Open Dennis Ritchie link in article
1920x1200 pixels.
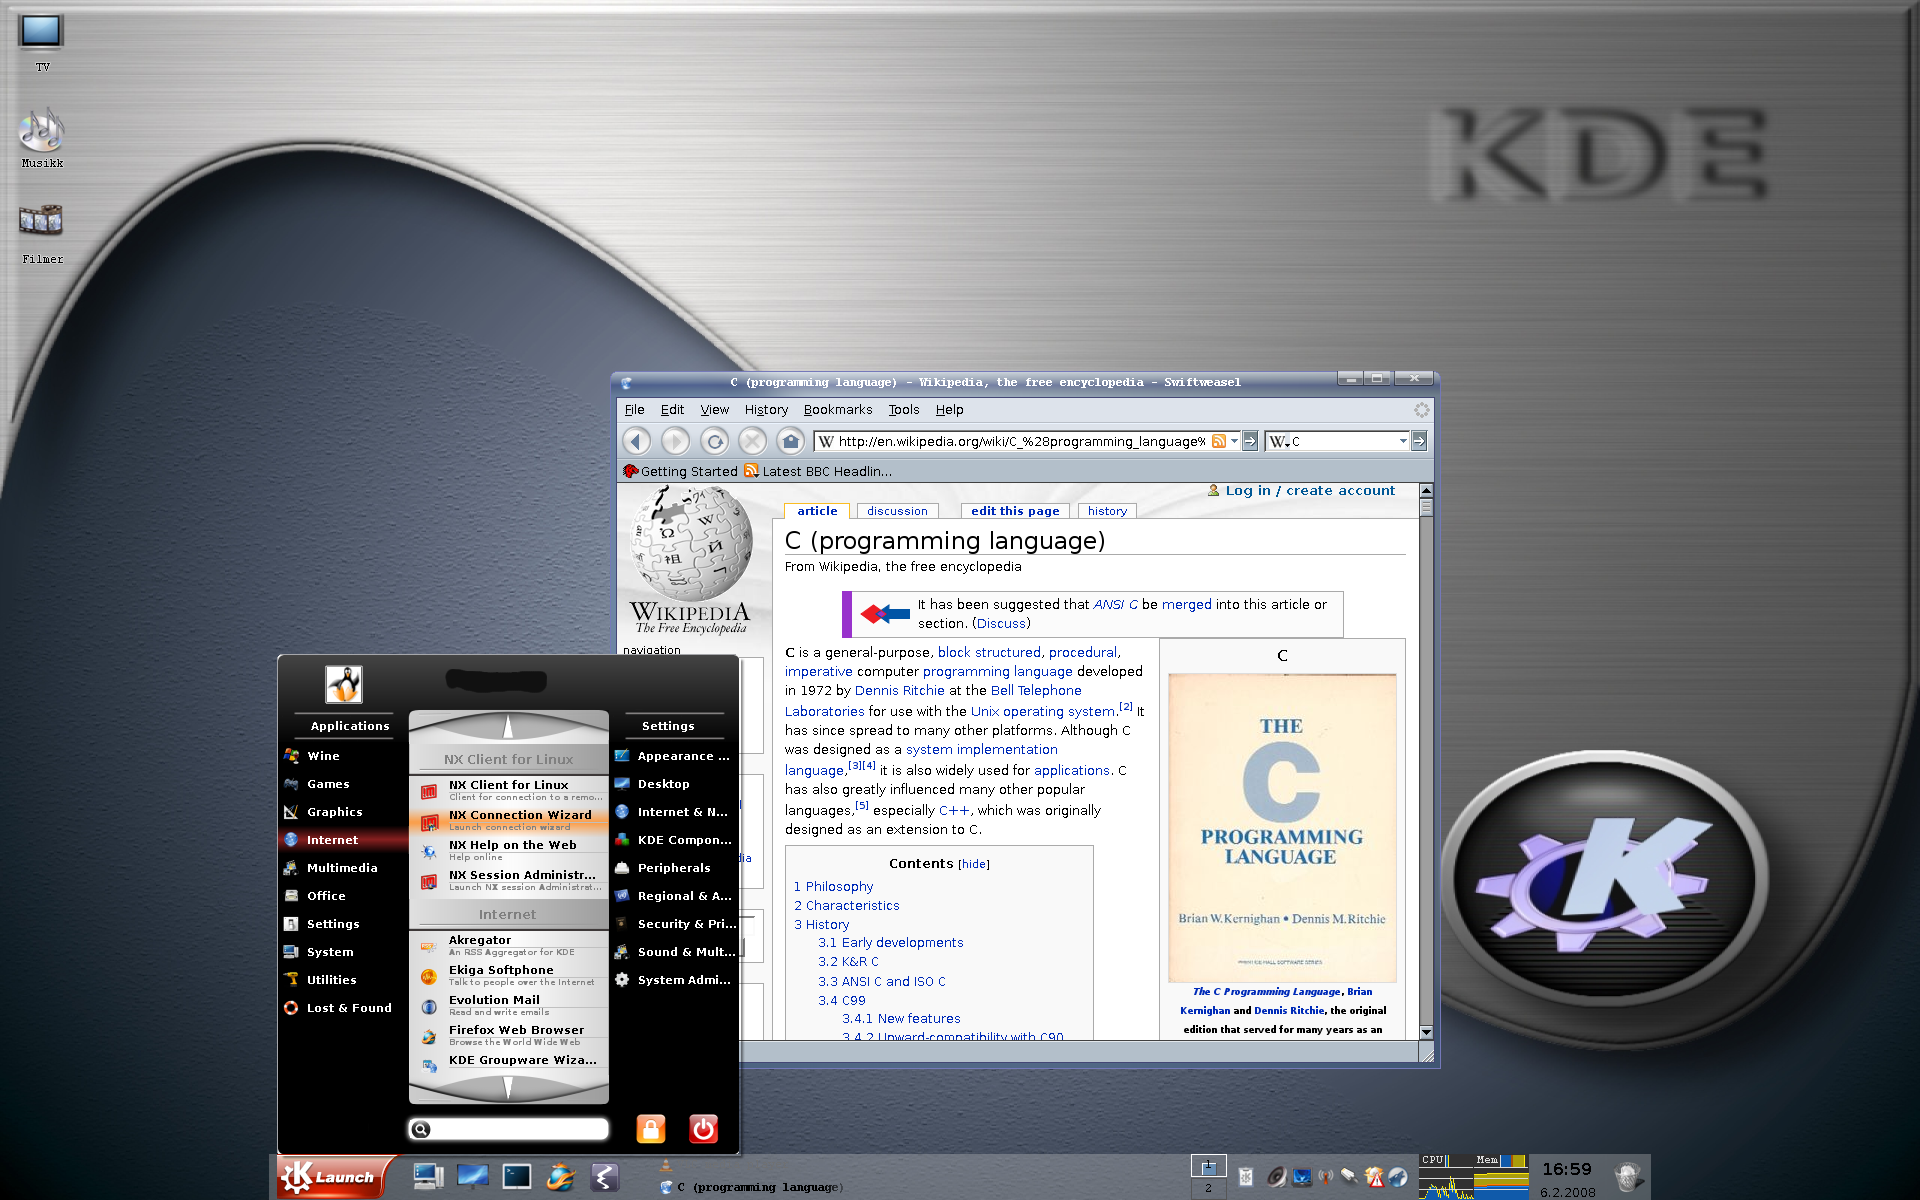pyautogui.click(x=899, y=690)
